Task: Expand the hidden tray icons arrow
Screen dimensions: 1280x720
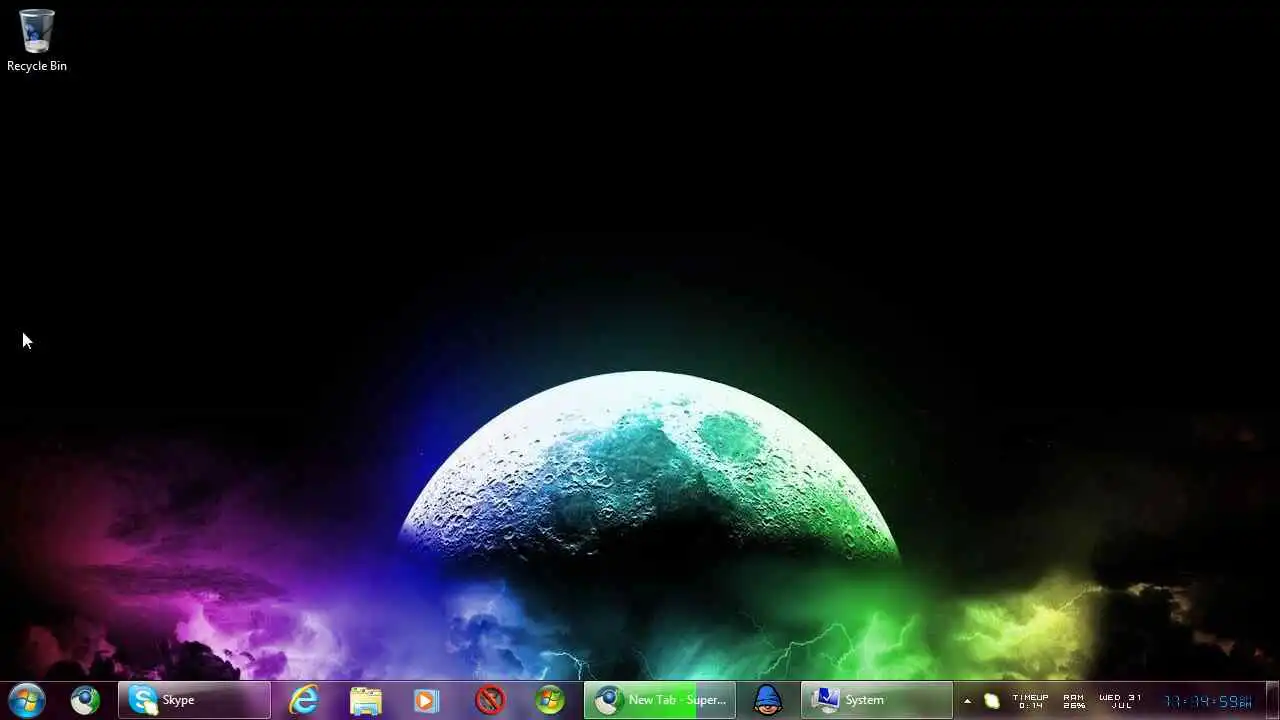Action: (x=967, y=701)
